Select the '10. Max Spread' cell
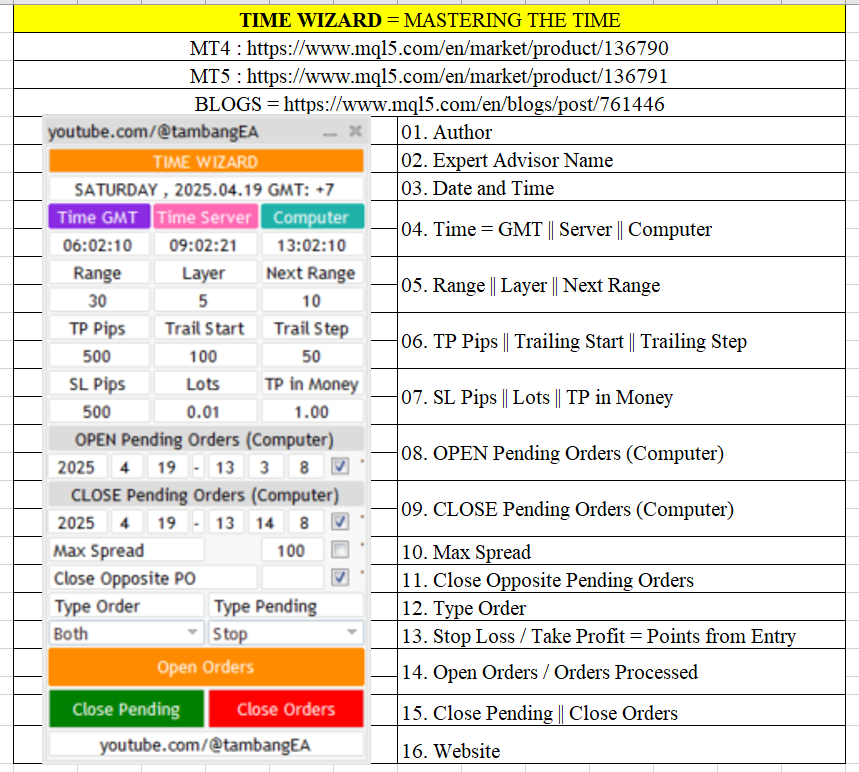The width and height of the screenshot is (859, 772). 621,551
